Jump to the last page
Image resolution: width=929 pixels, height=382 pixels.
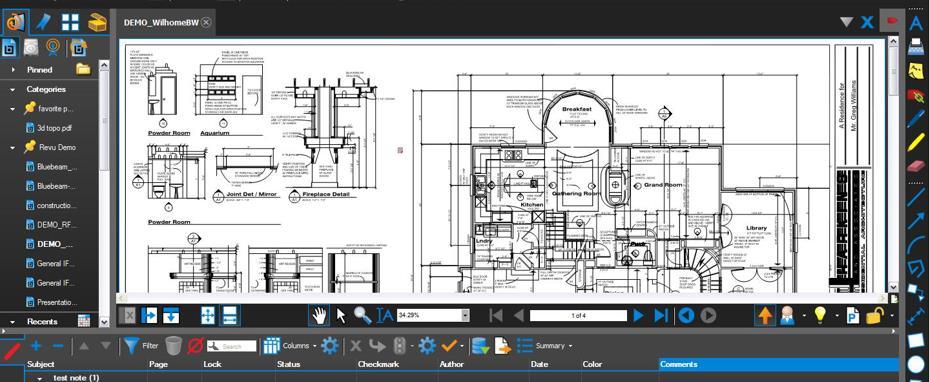click(661, 316)
